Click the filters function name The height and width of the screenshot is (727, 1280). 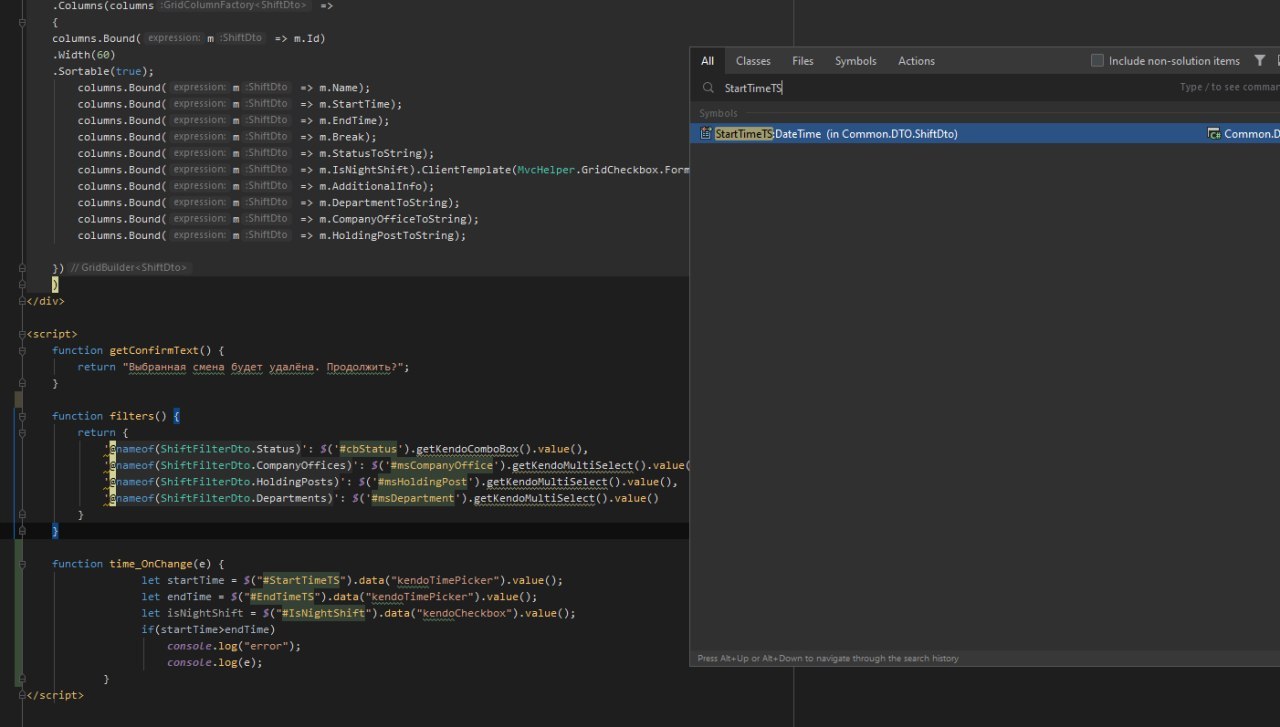[x=131, y=416]
